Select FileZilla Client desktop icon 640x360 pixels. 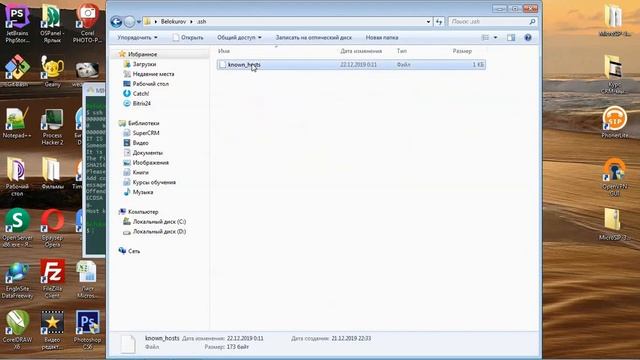click(52, 279)
